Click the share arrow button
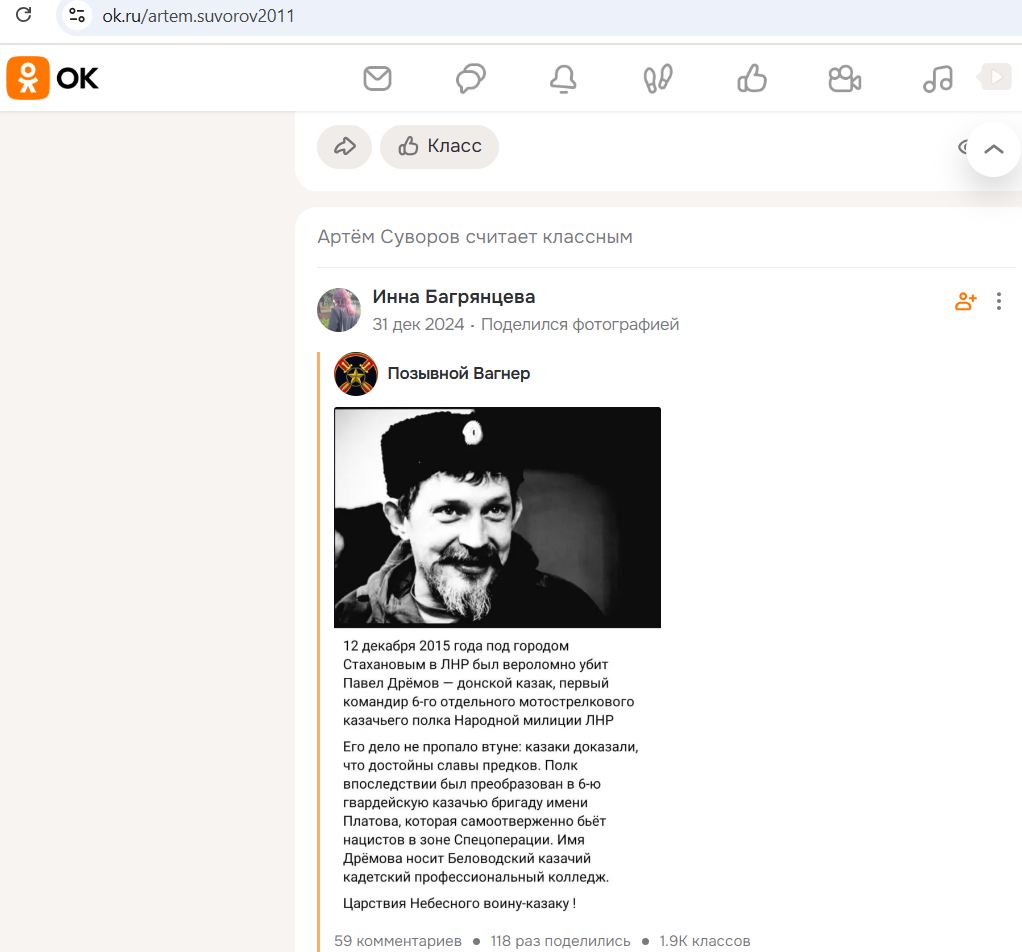Screen dimensions: 1022x952 344,147
